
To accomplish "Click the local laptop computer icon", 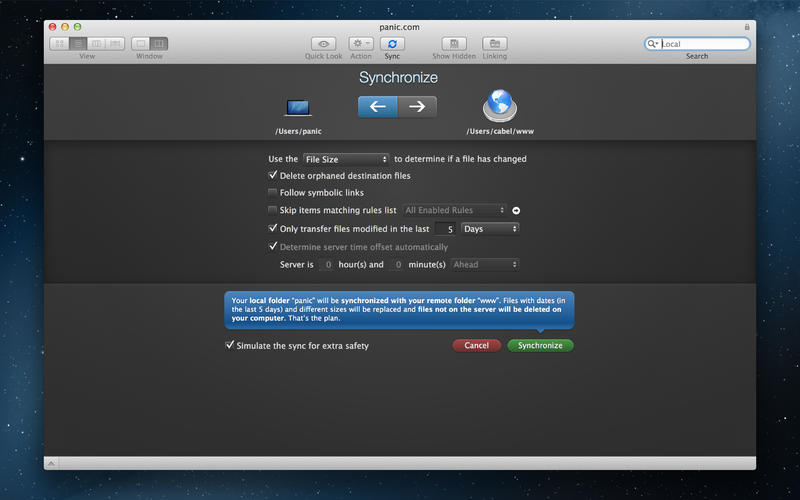I will [x=298, y=108].
